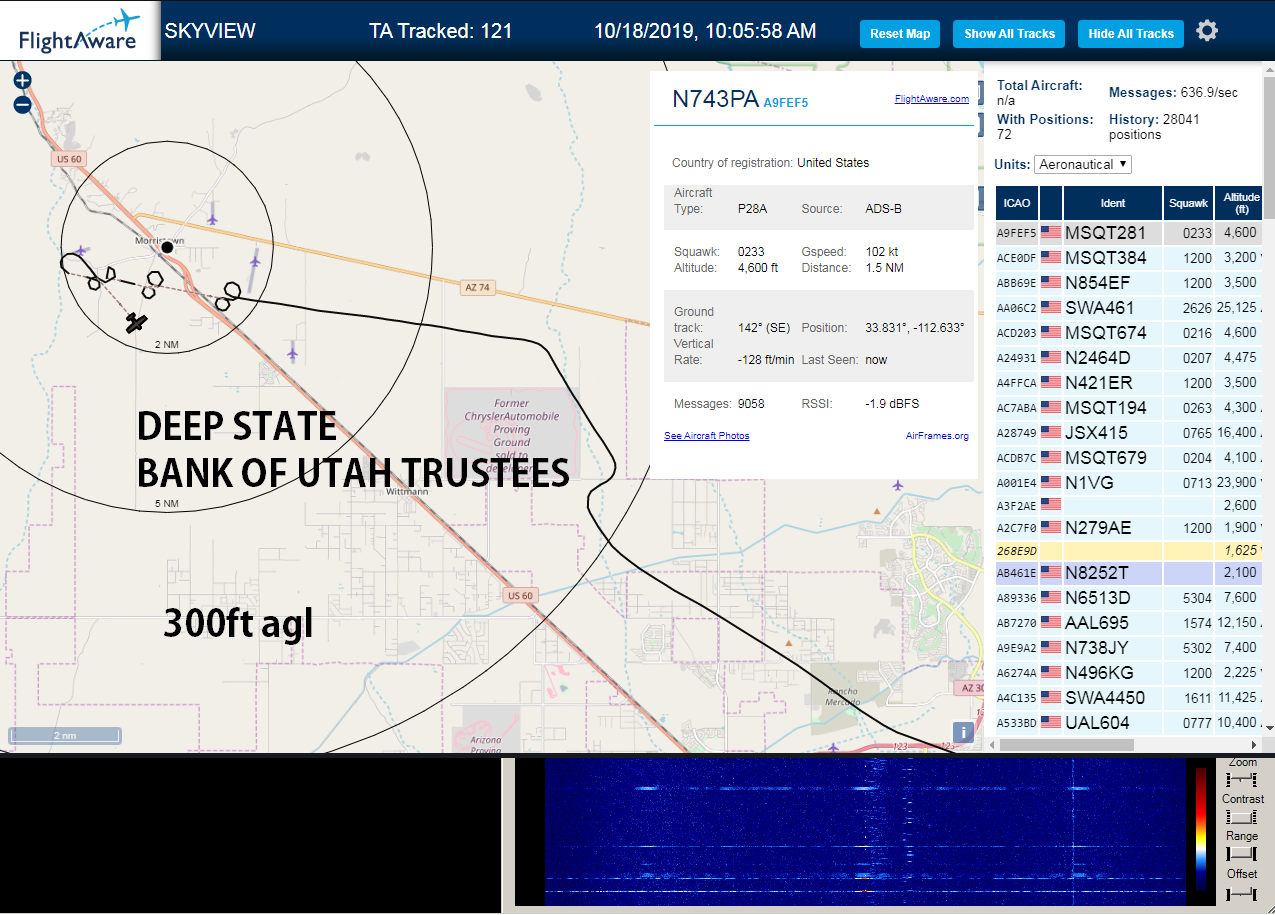Select the yellow row with ICAO 268E9D
The height and width of the screenshot is (915, 1275).
pyautogui.click(x=1128, y=550)
